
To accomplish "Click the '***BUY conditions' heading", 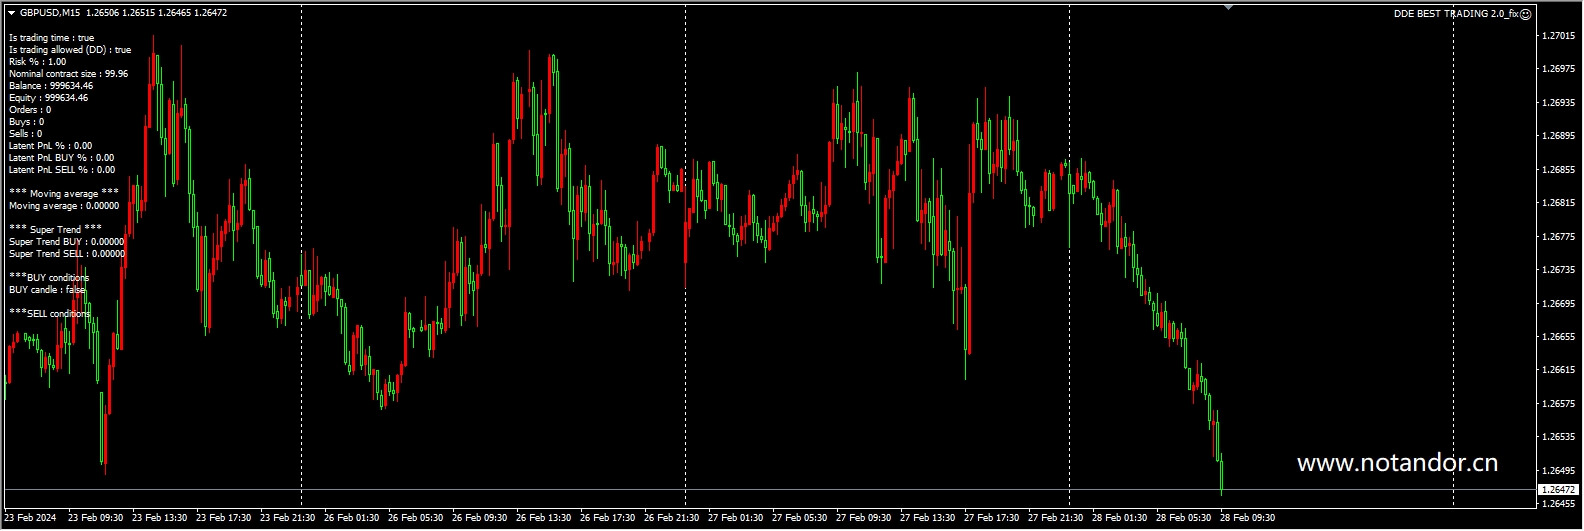I will 49,278.
